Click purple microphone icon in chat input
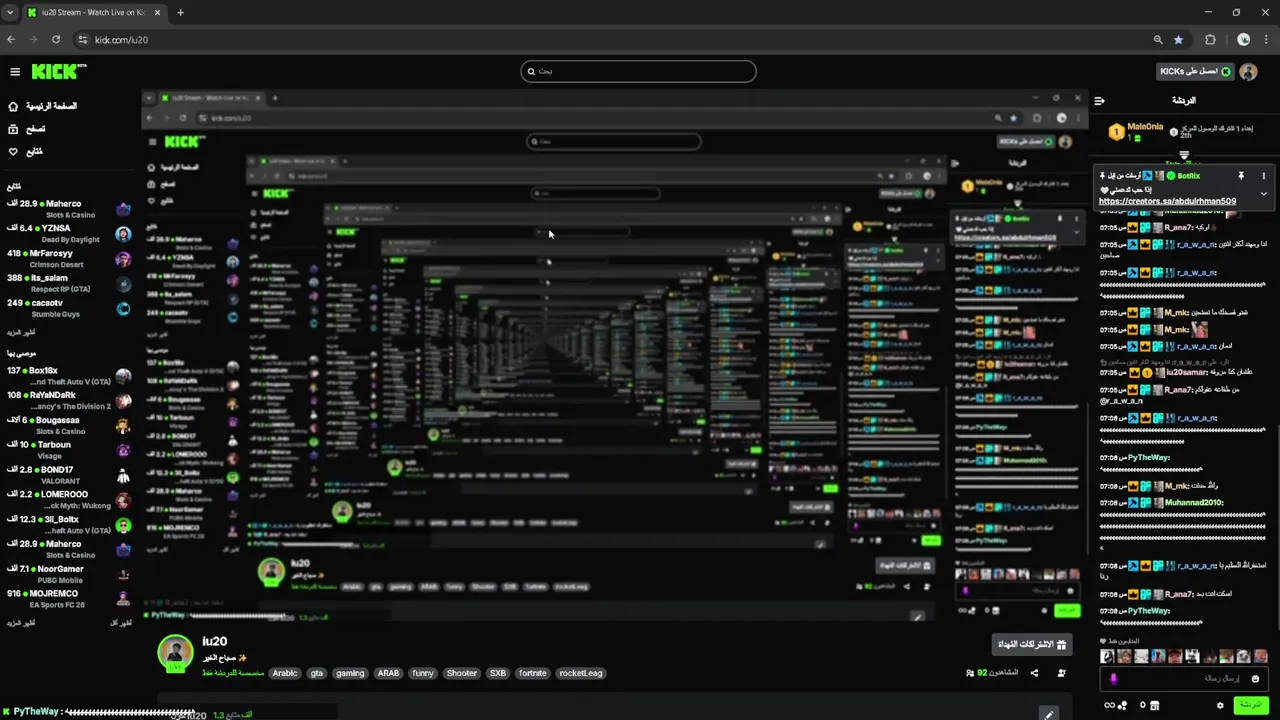The image size is (1280, 720). click(1114, 679)
